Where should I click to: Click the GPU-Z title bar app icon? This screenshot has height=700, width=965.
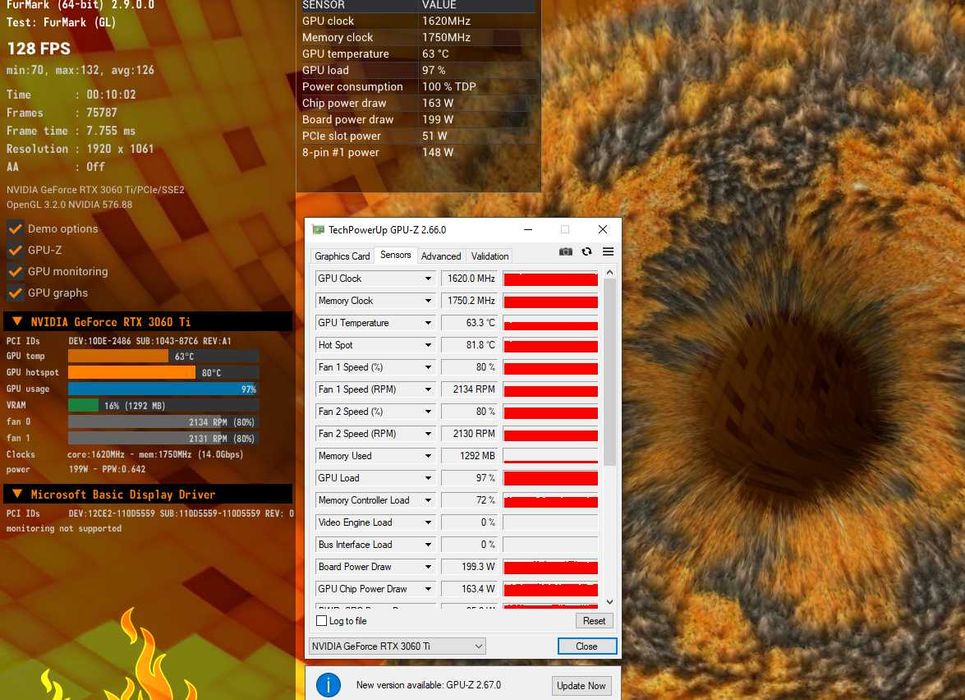click(x=318, y=230)
